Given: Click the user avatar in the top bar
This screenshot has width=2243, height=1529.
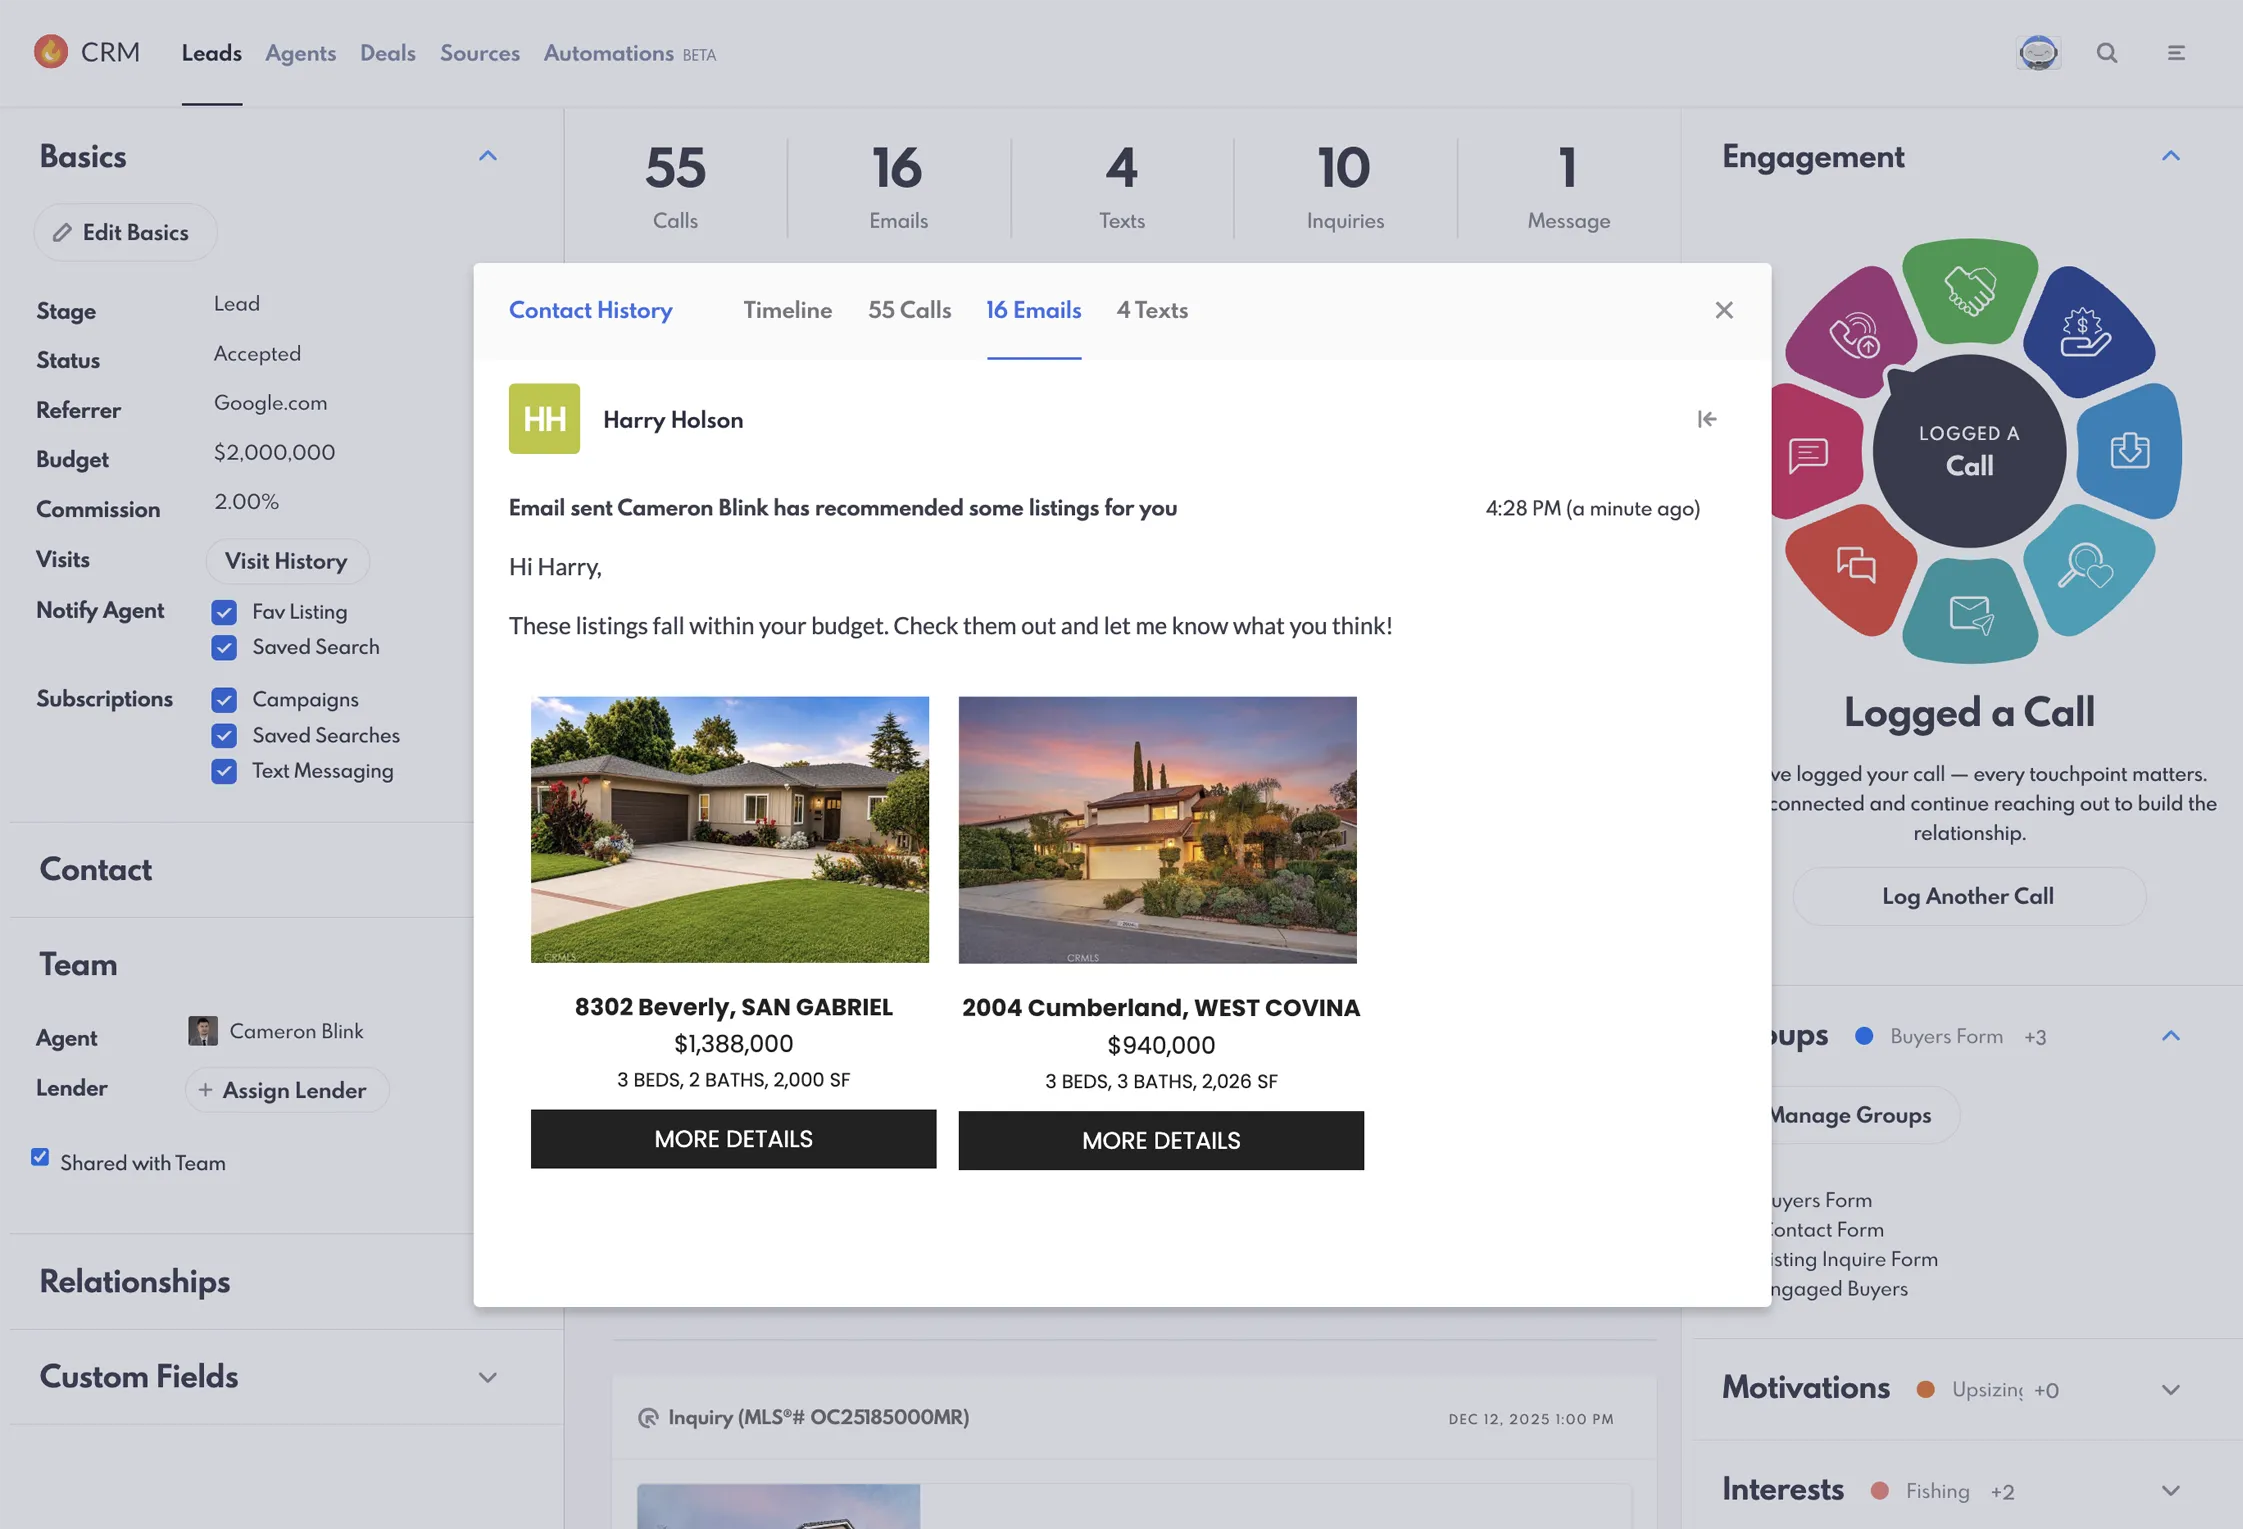Looking at the screenshot, I should coord(2038,52).
